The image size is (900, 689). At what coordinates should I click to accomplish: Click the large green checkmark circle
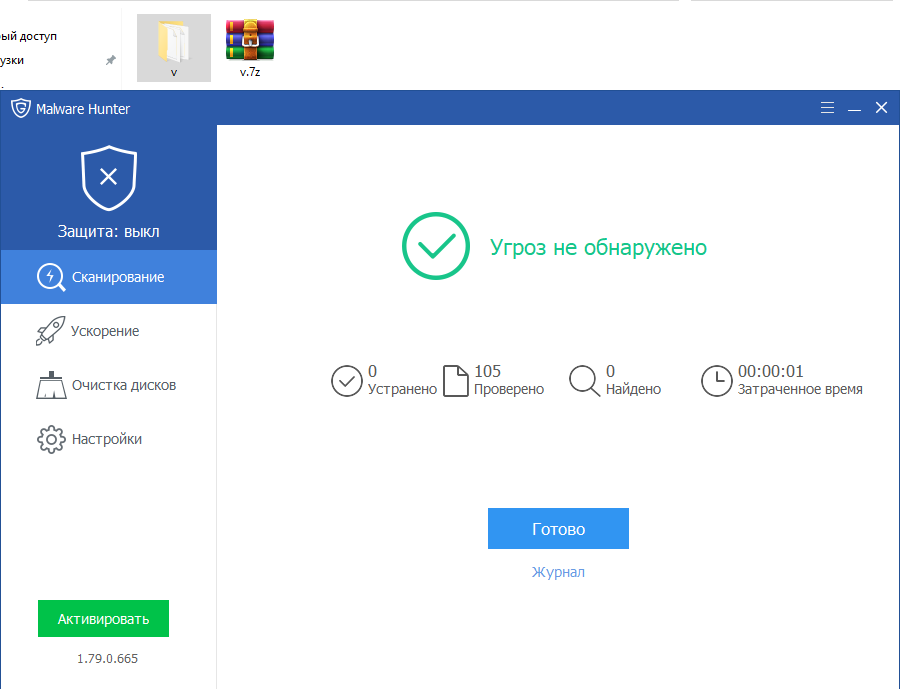(x=436, y=246)
